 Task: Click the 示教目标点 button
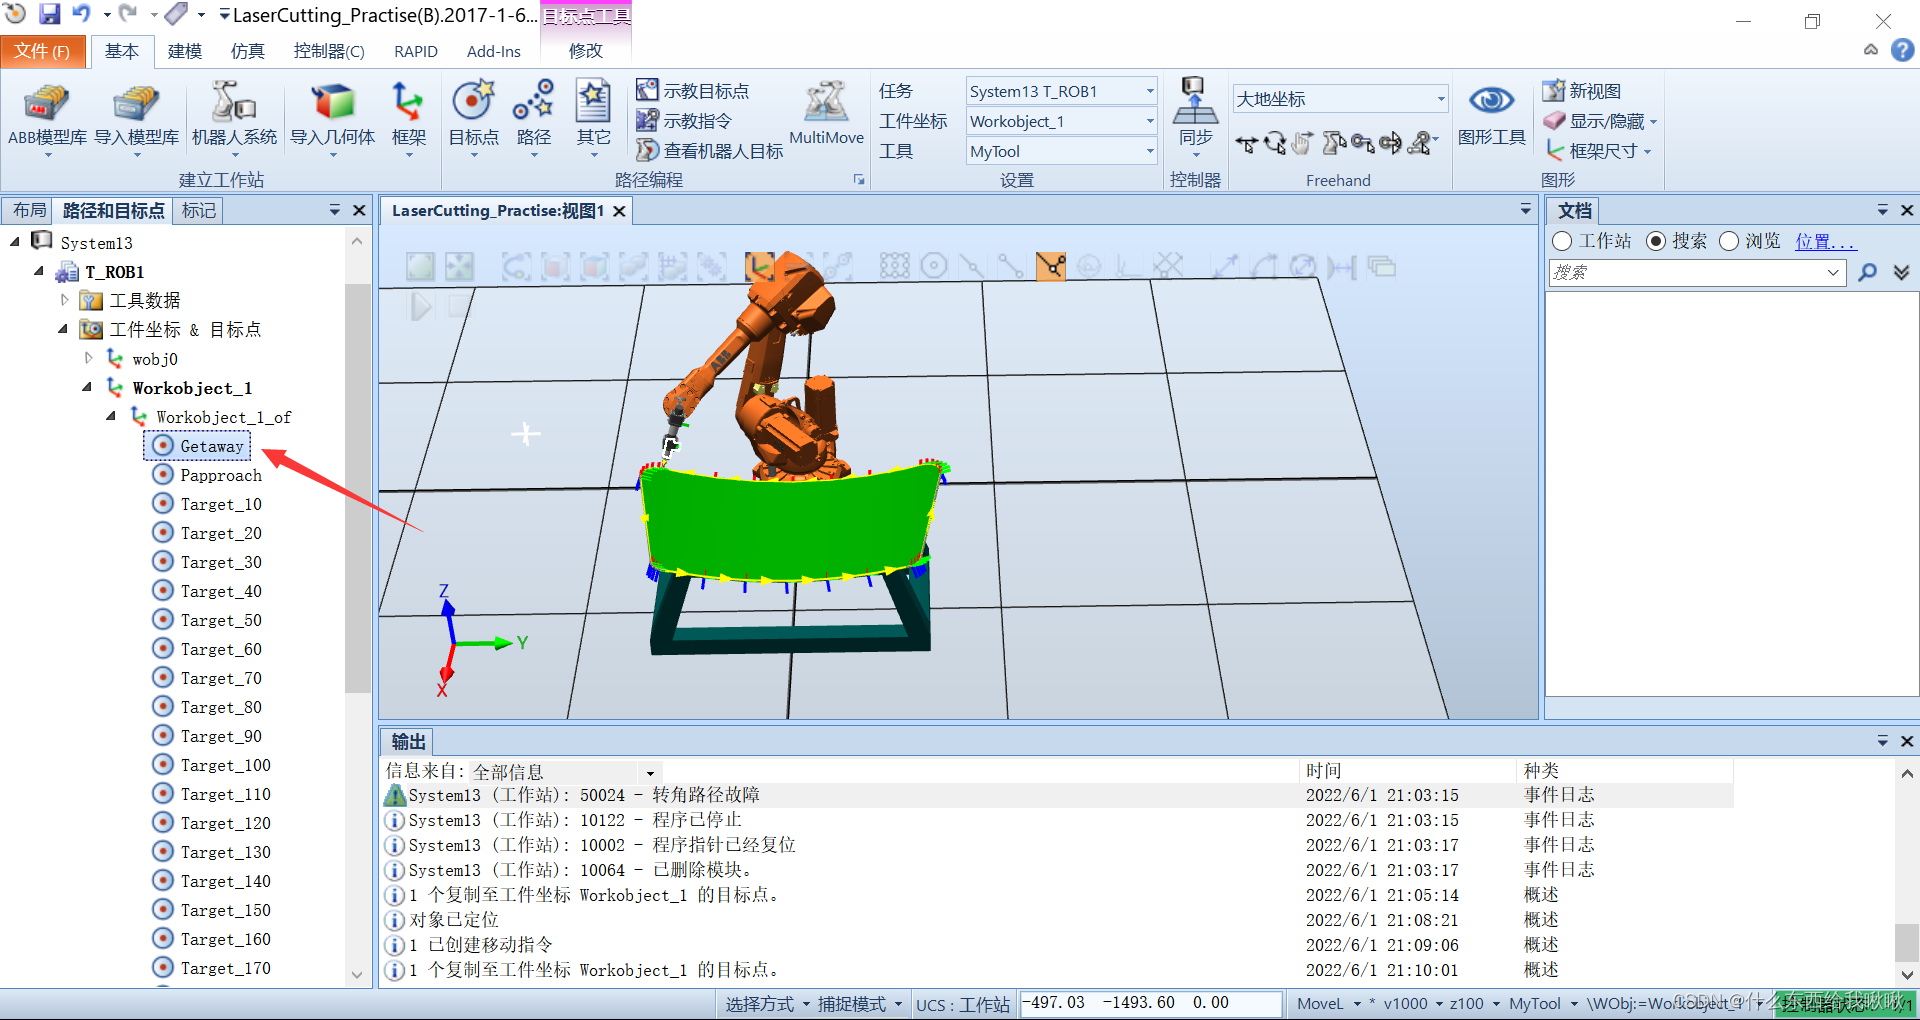coord(693,91)
